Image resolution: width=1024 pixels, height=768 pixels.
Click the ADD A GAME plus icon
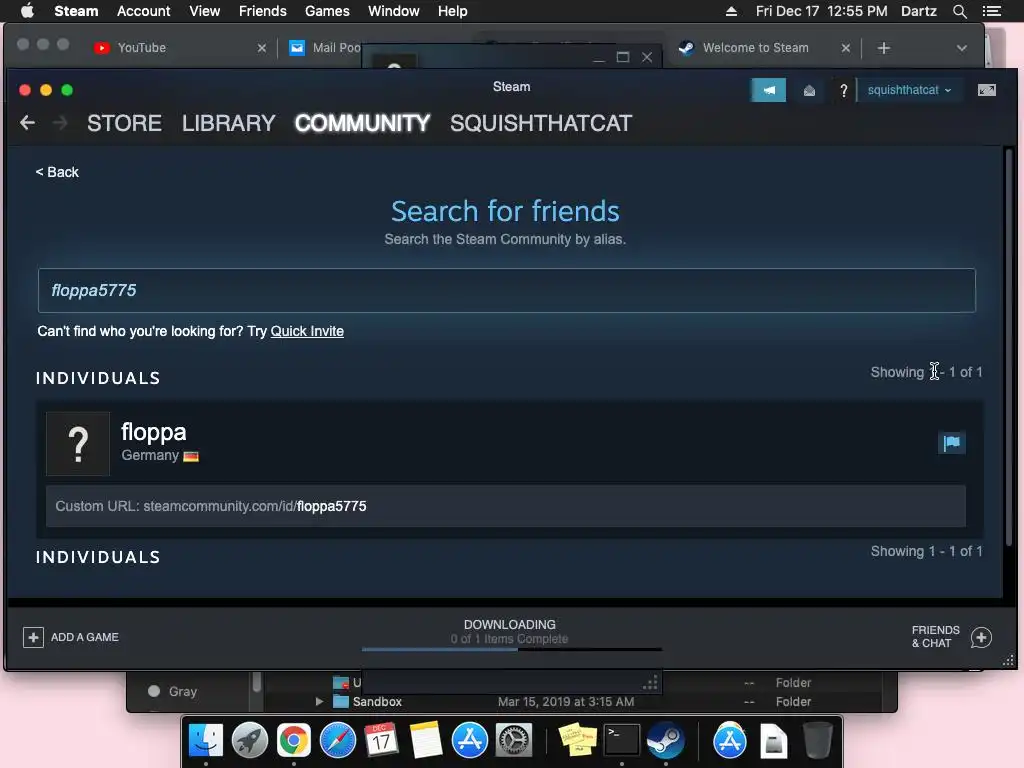pos(33,637)
